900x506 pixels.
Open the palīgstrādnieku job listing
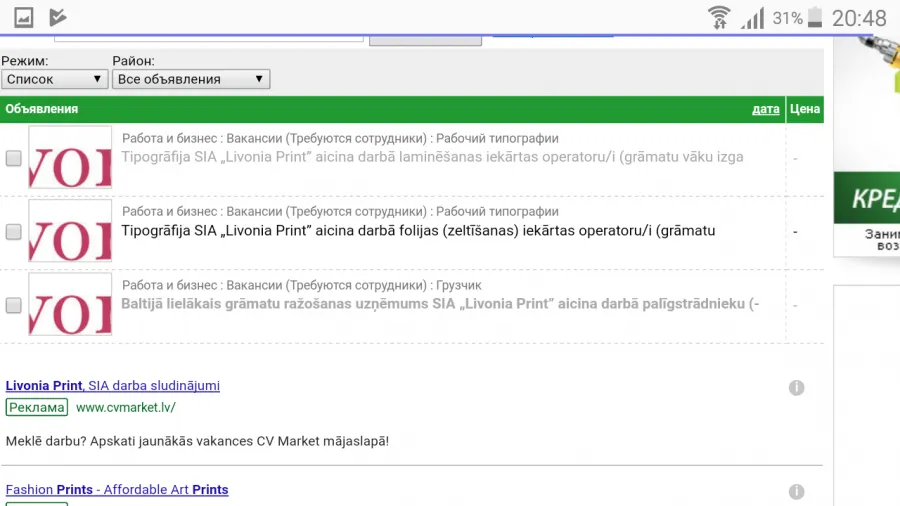pyautogui.click(x=440, y=303)
